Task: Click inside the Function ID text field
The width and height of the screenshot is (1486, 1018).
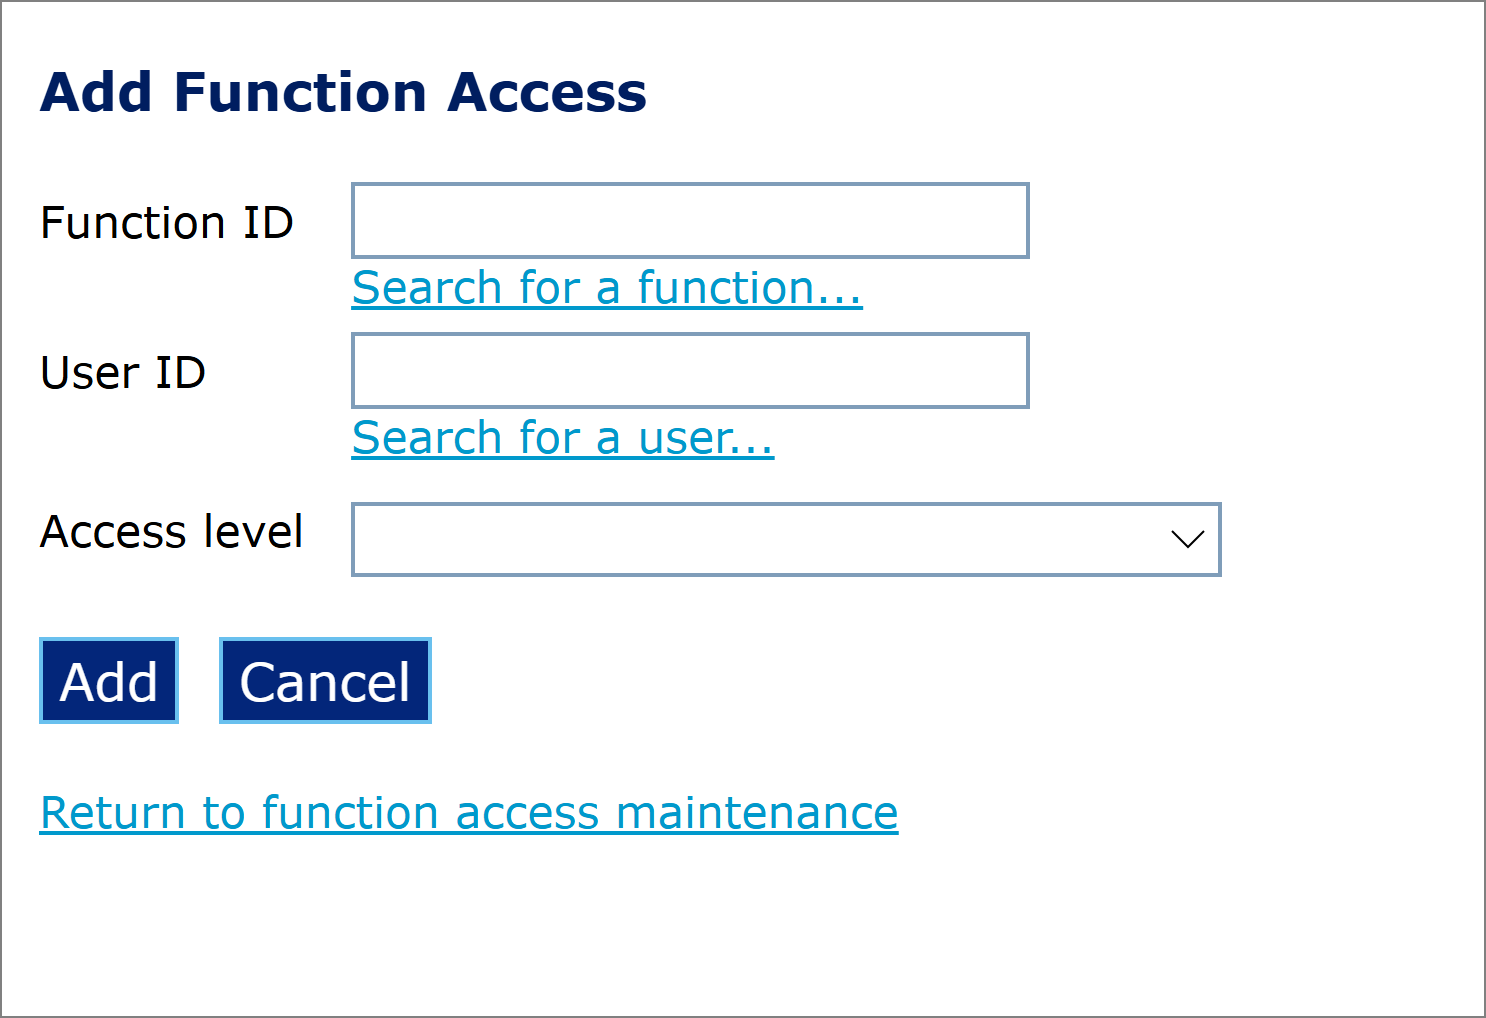Action: point(690,221)
